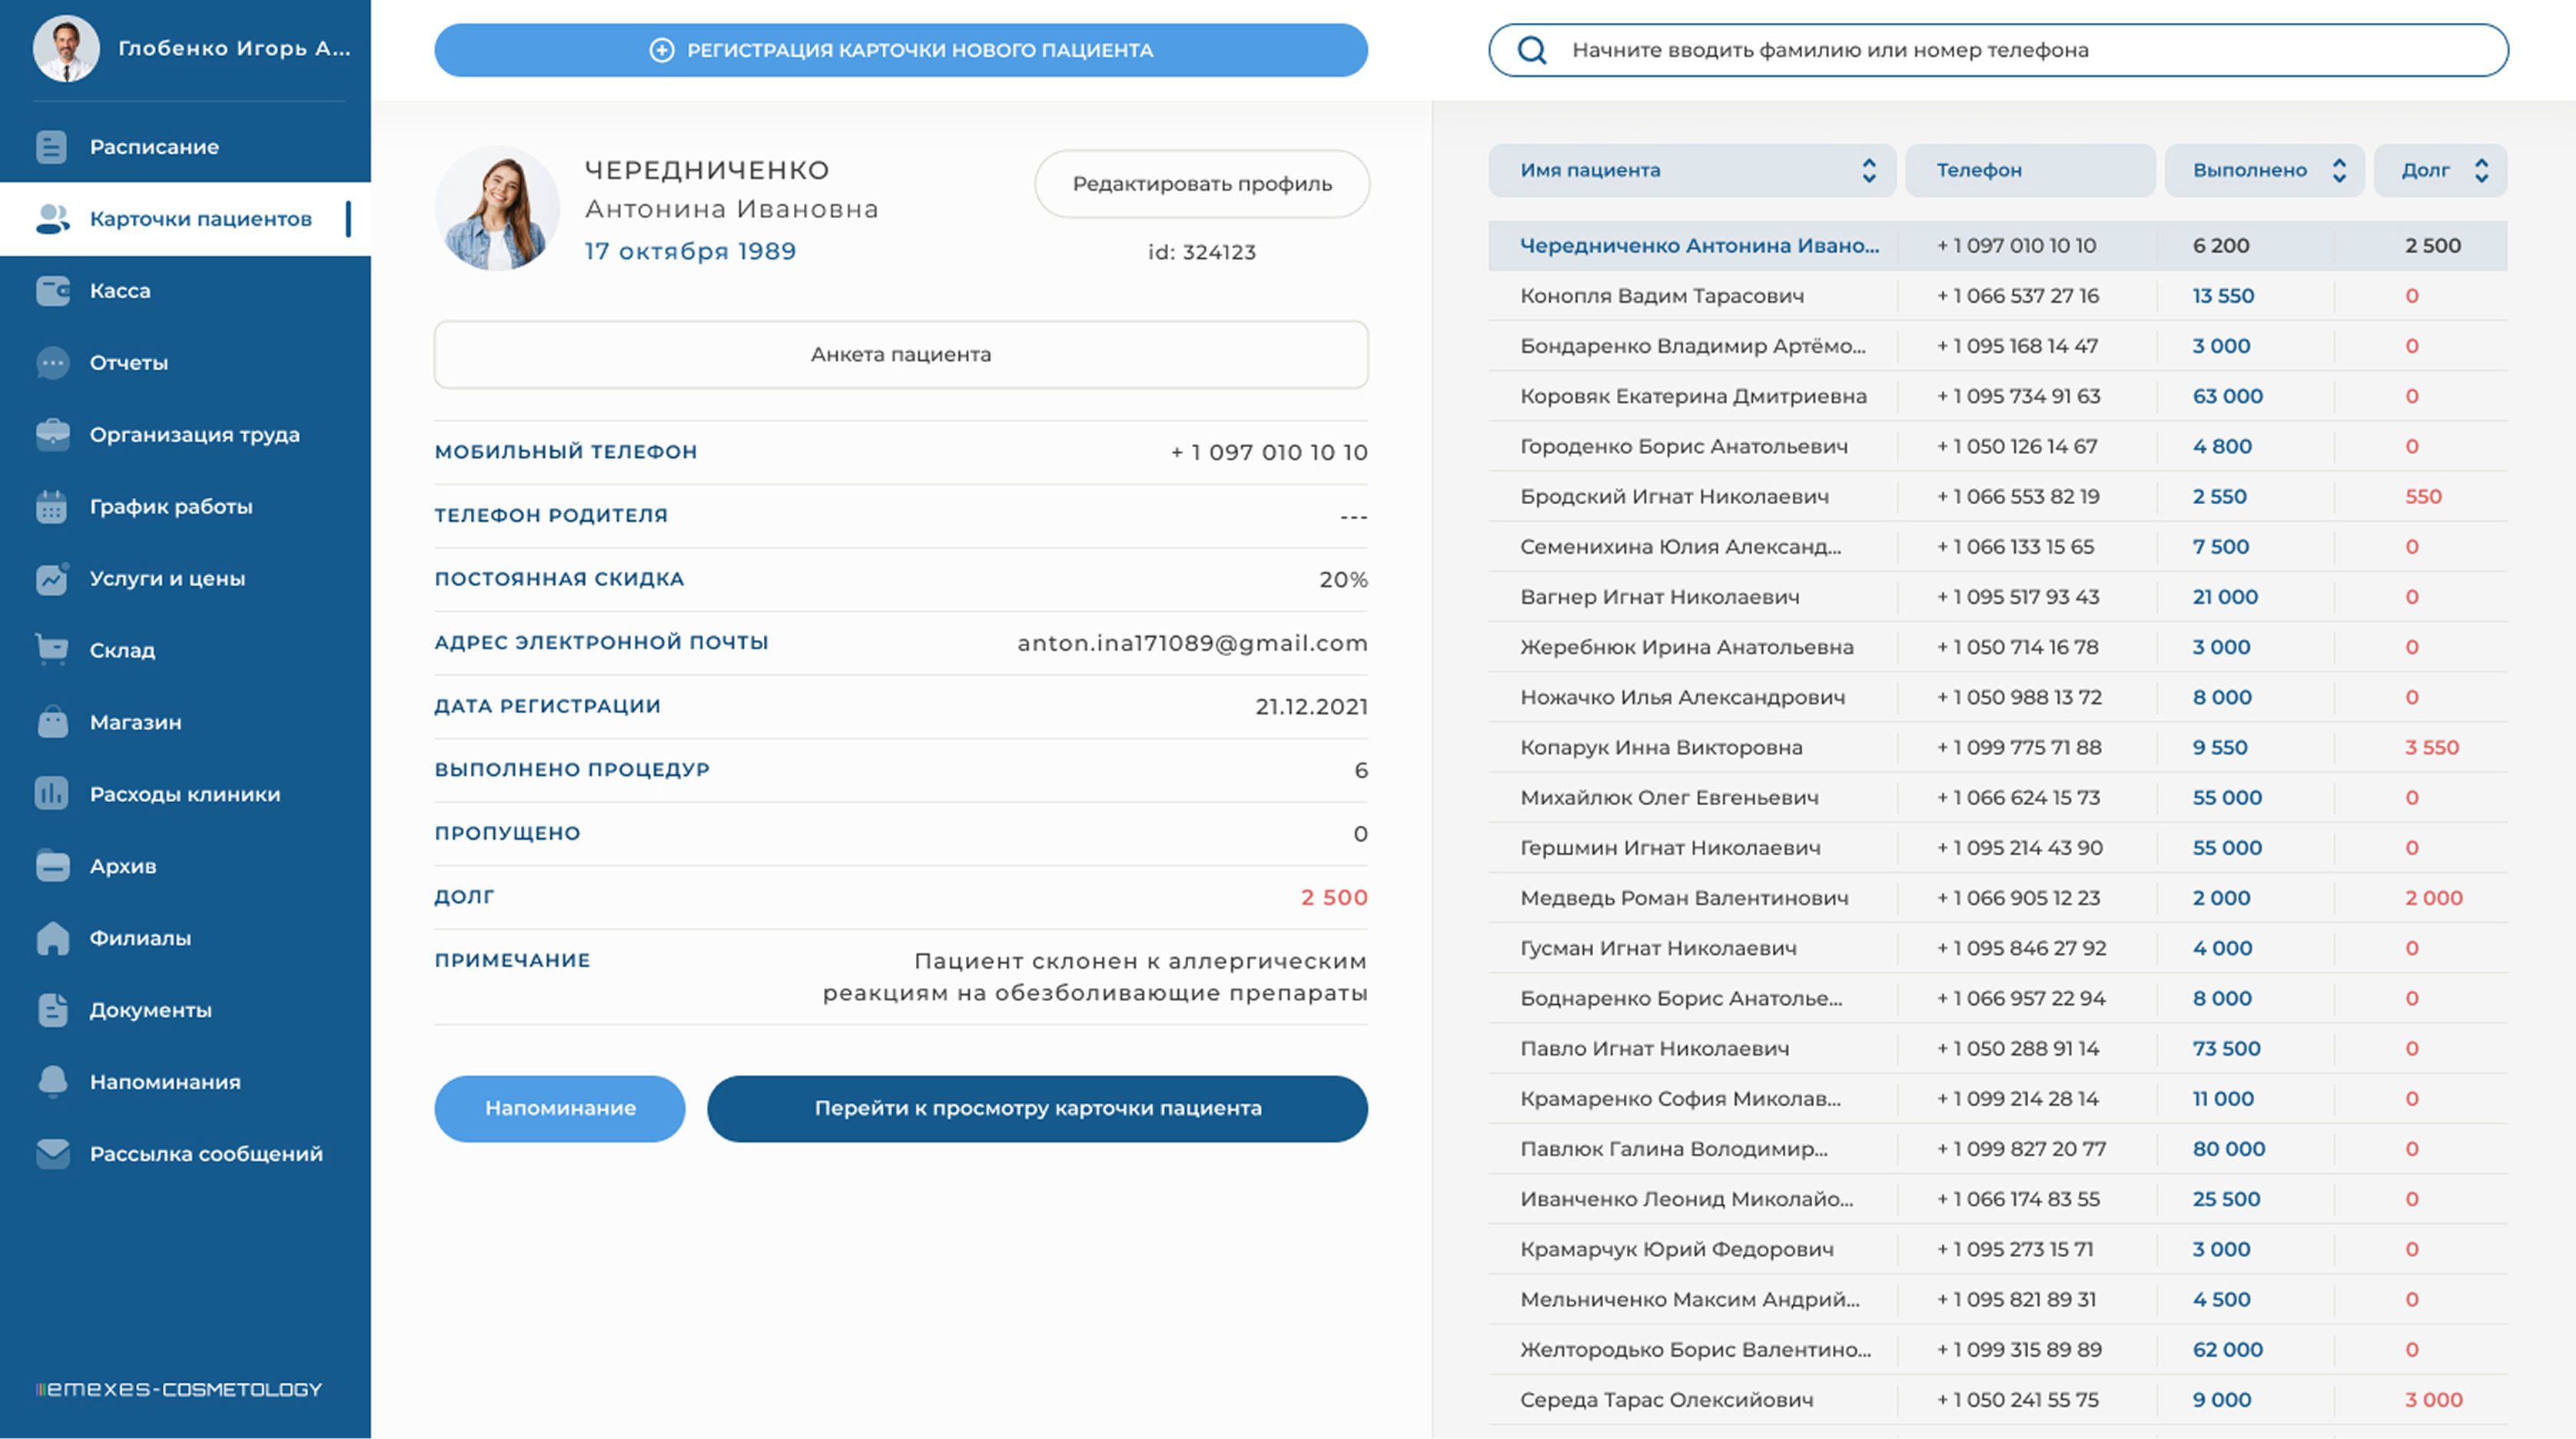Image resolution: width=2576 pixels, height=1439 pixels.
Task: Click the house icon for Филиалы
Action: coord(52,938)
